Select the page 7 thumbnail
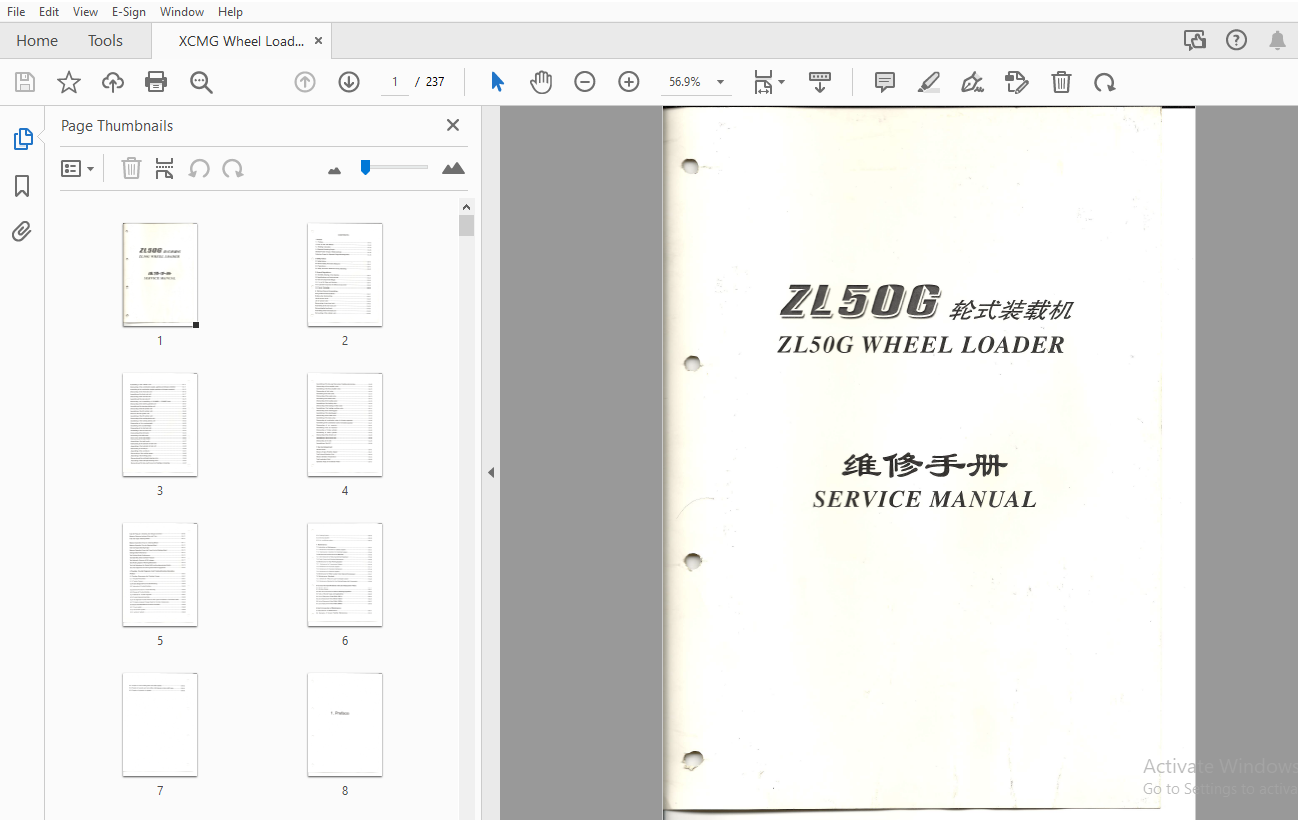The image size is (1298, 820). tap(160, 725)
